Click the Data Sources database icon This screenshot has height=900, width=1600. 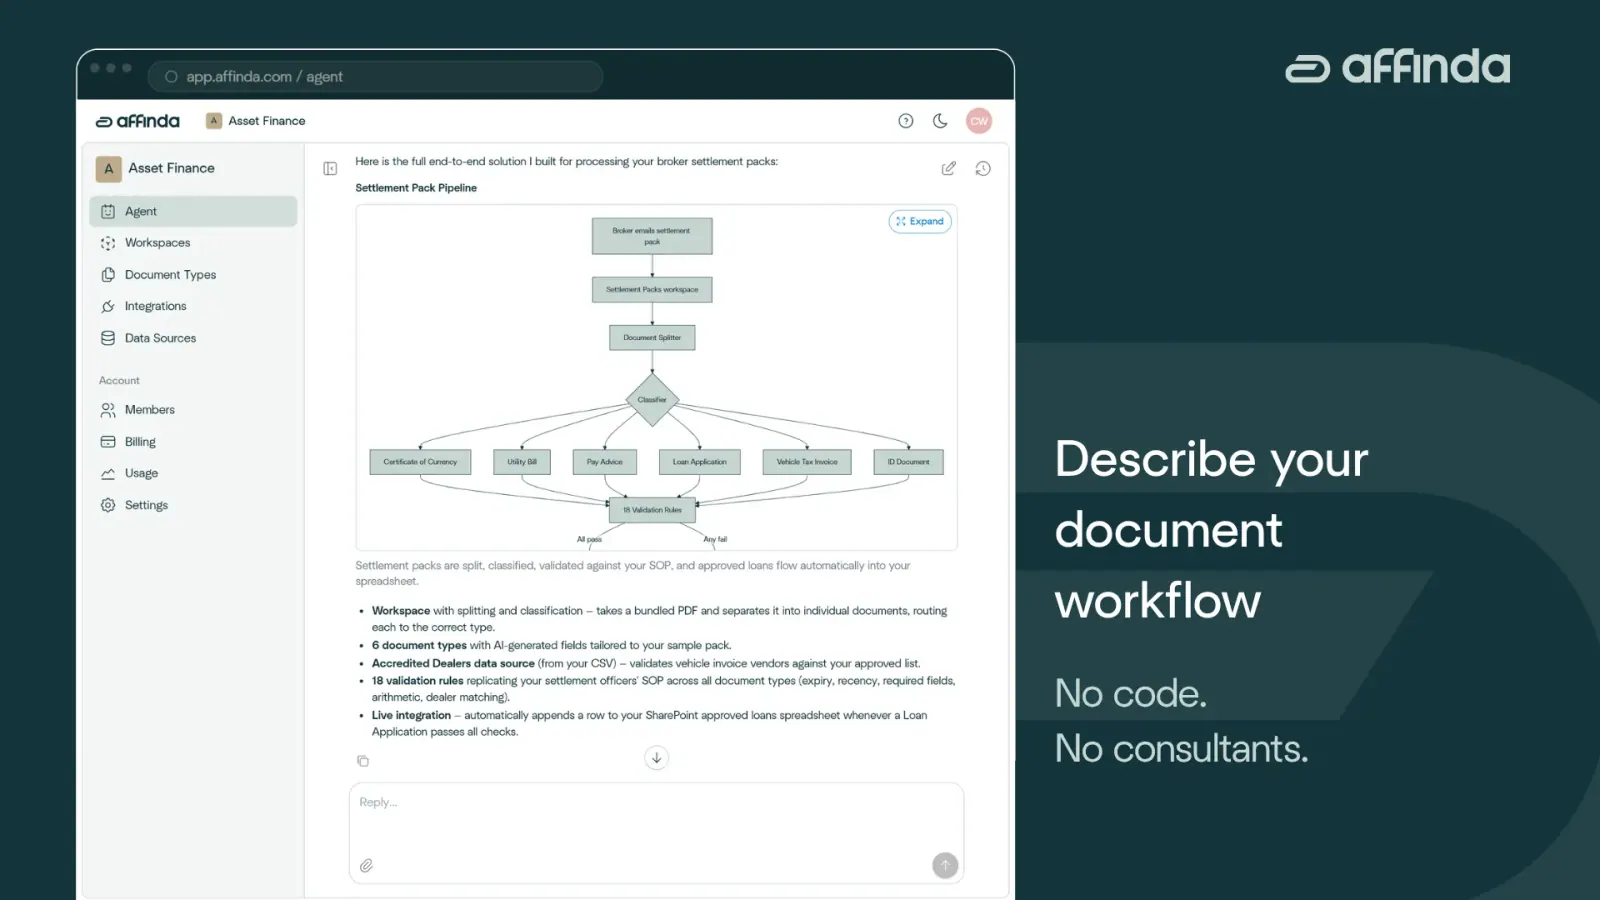coord(108,338)
